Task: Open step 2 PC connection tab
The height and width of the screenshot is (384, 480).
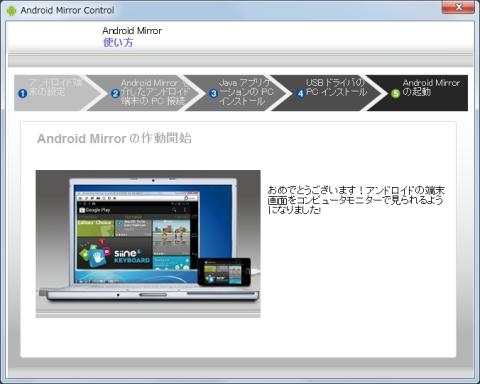Action: [147, 93]
